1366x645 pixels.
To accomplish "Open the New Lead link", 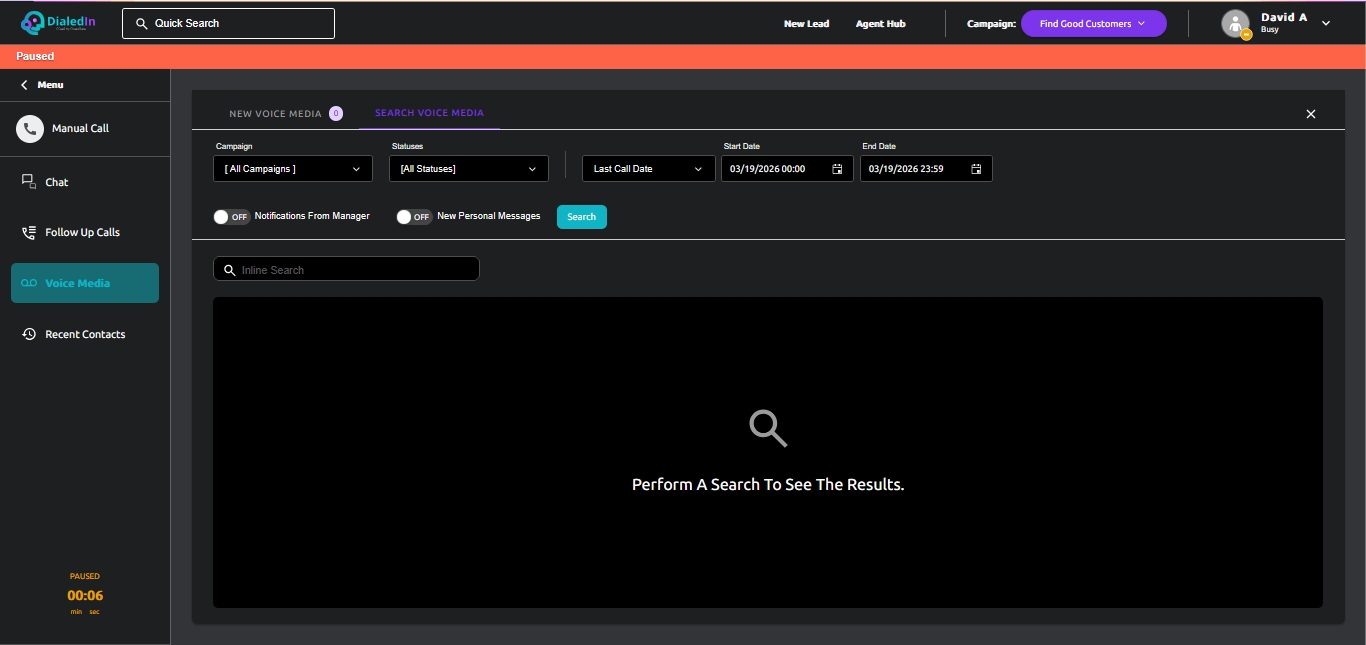I will [x=806, y=24].
